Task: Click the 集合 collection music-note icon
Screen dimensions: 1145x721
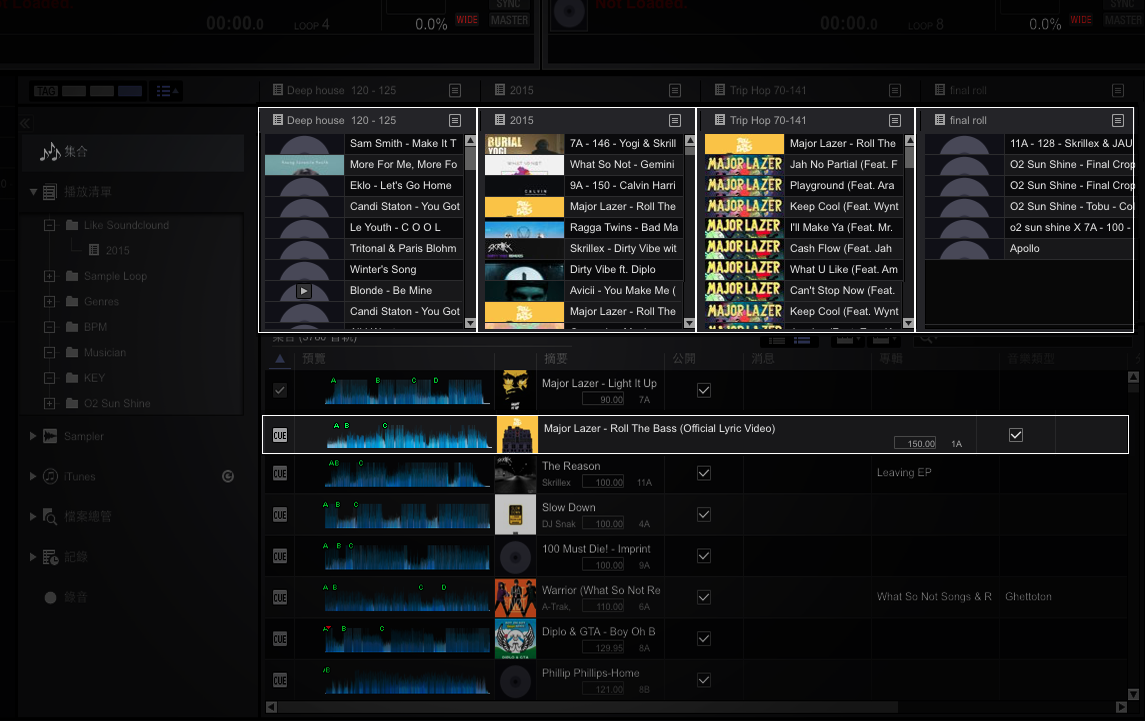Action: 50,152
